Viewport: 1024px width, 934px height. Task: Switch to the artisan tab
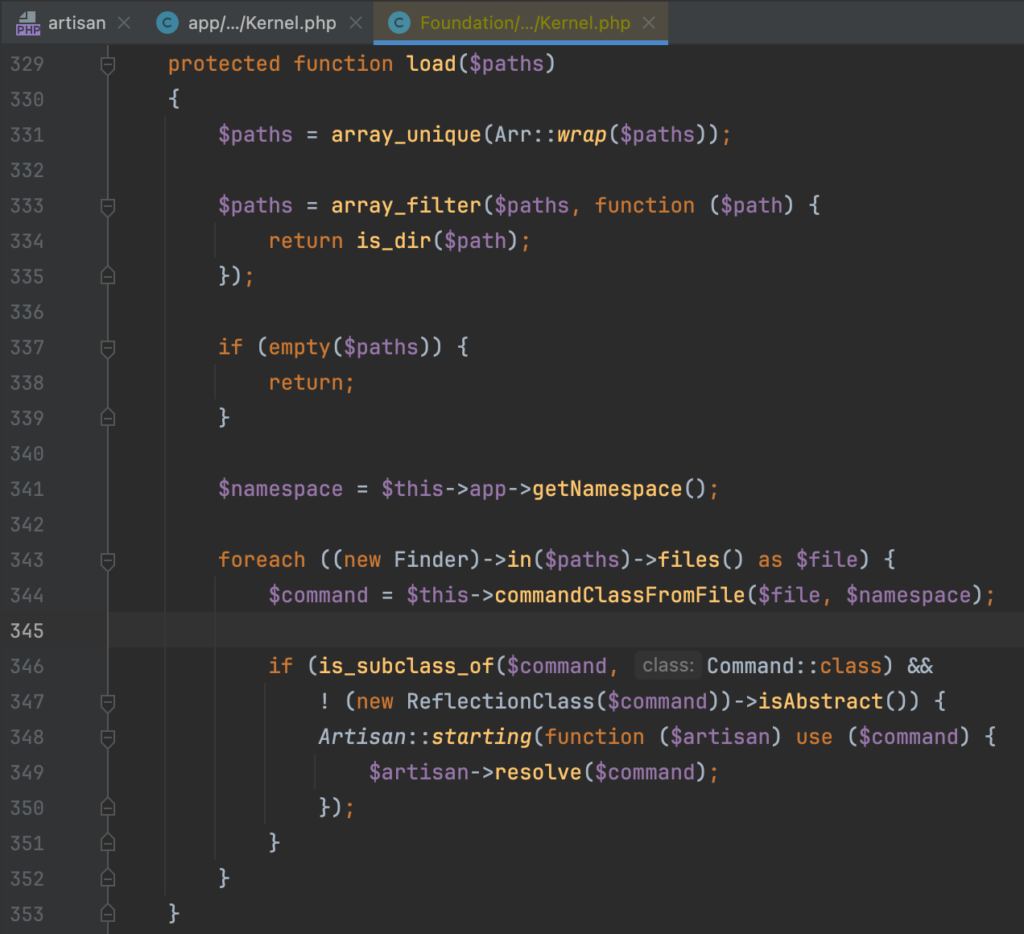click(x=77, y=22)
